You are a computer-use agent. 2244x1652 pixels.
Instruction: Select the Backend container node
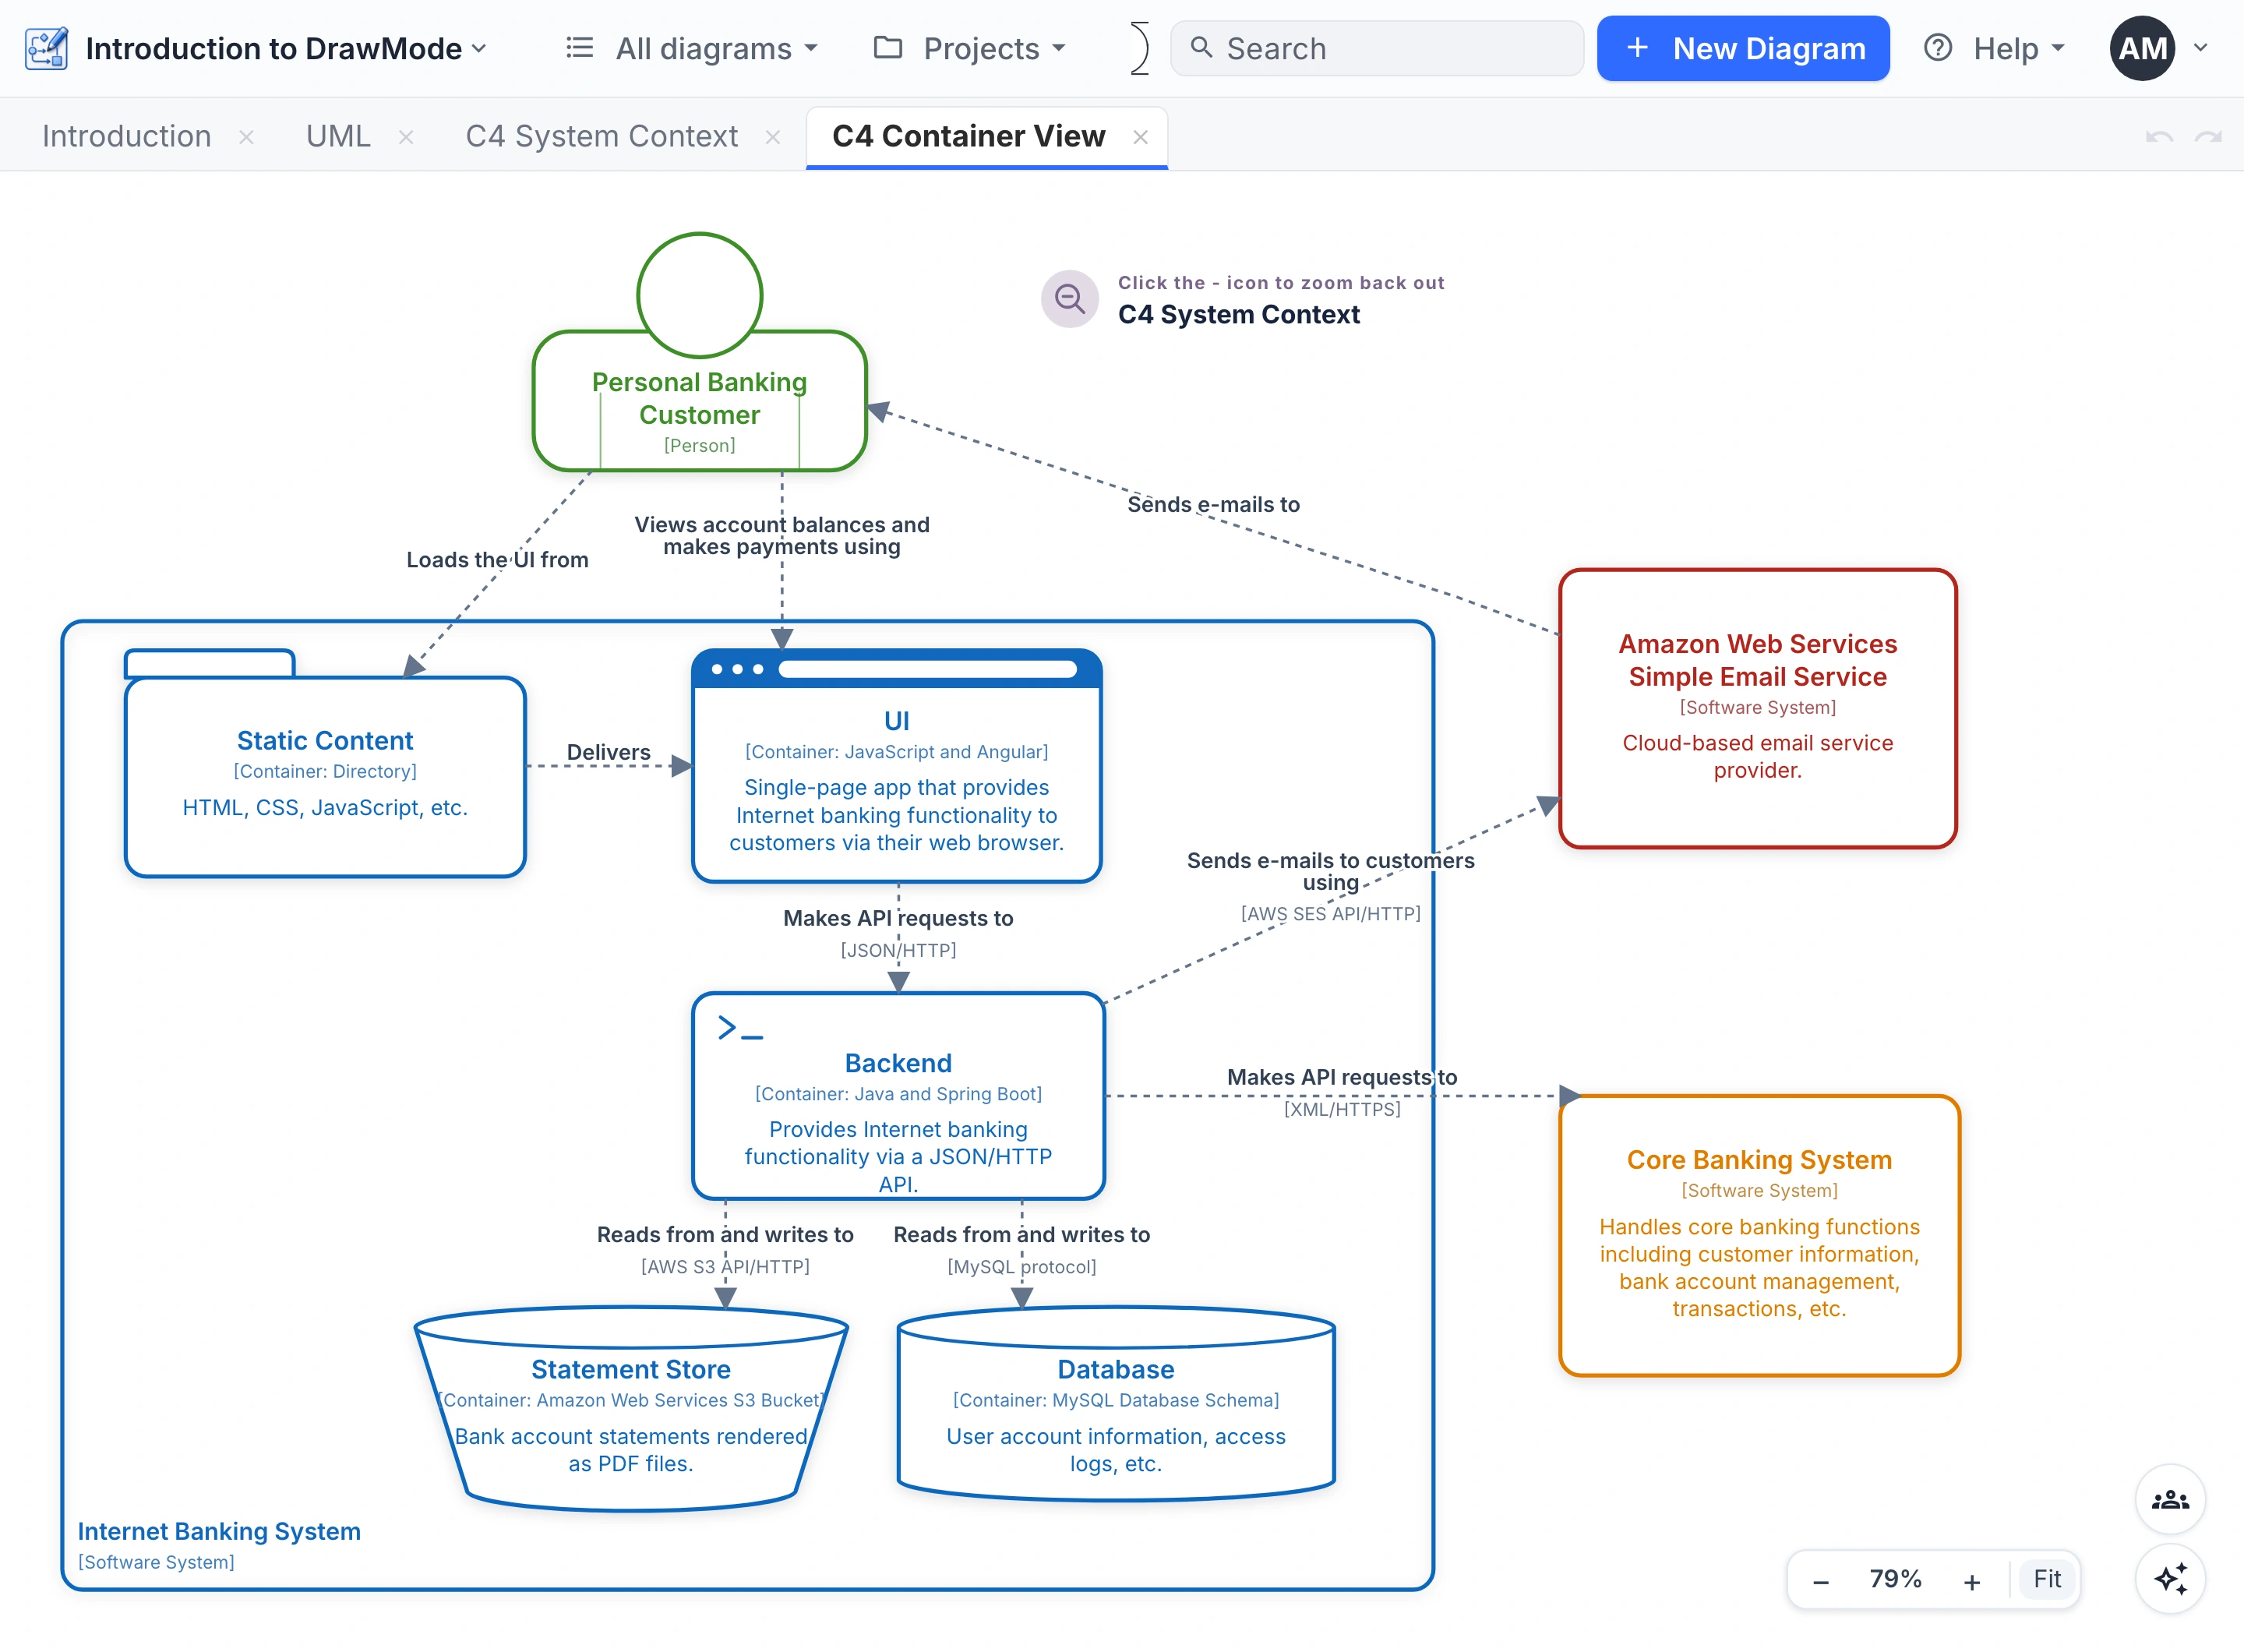click(x=898, y=1096)
